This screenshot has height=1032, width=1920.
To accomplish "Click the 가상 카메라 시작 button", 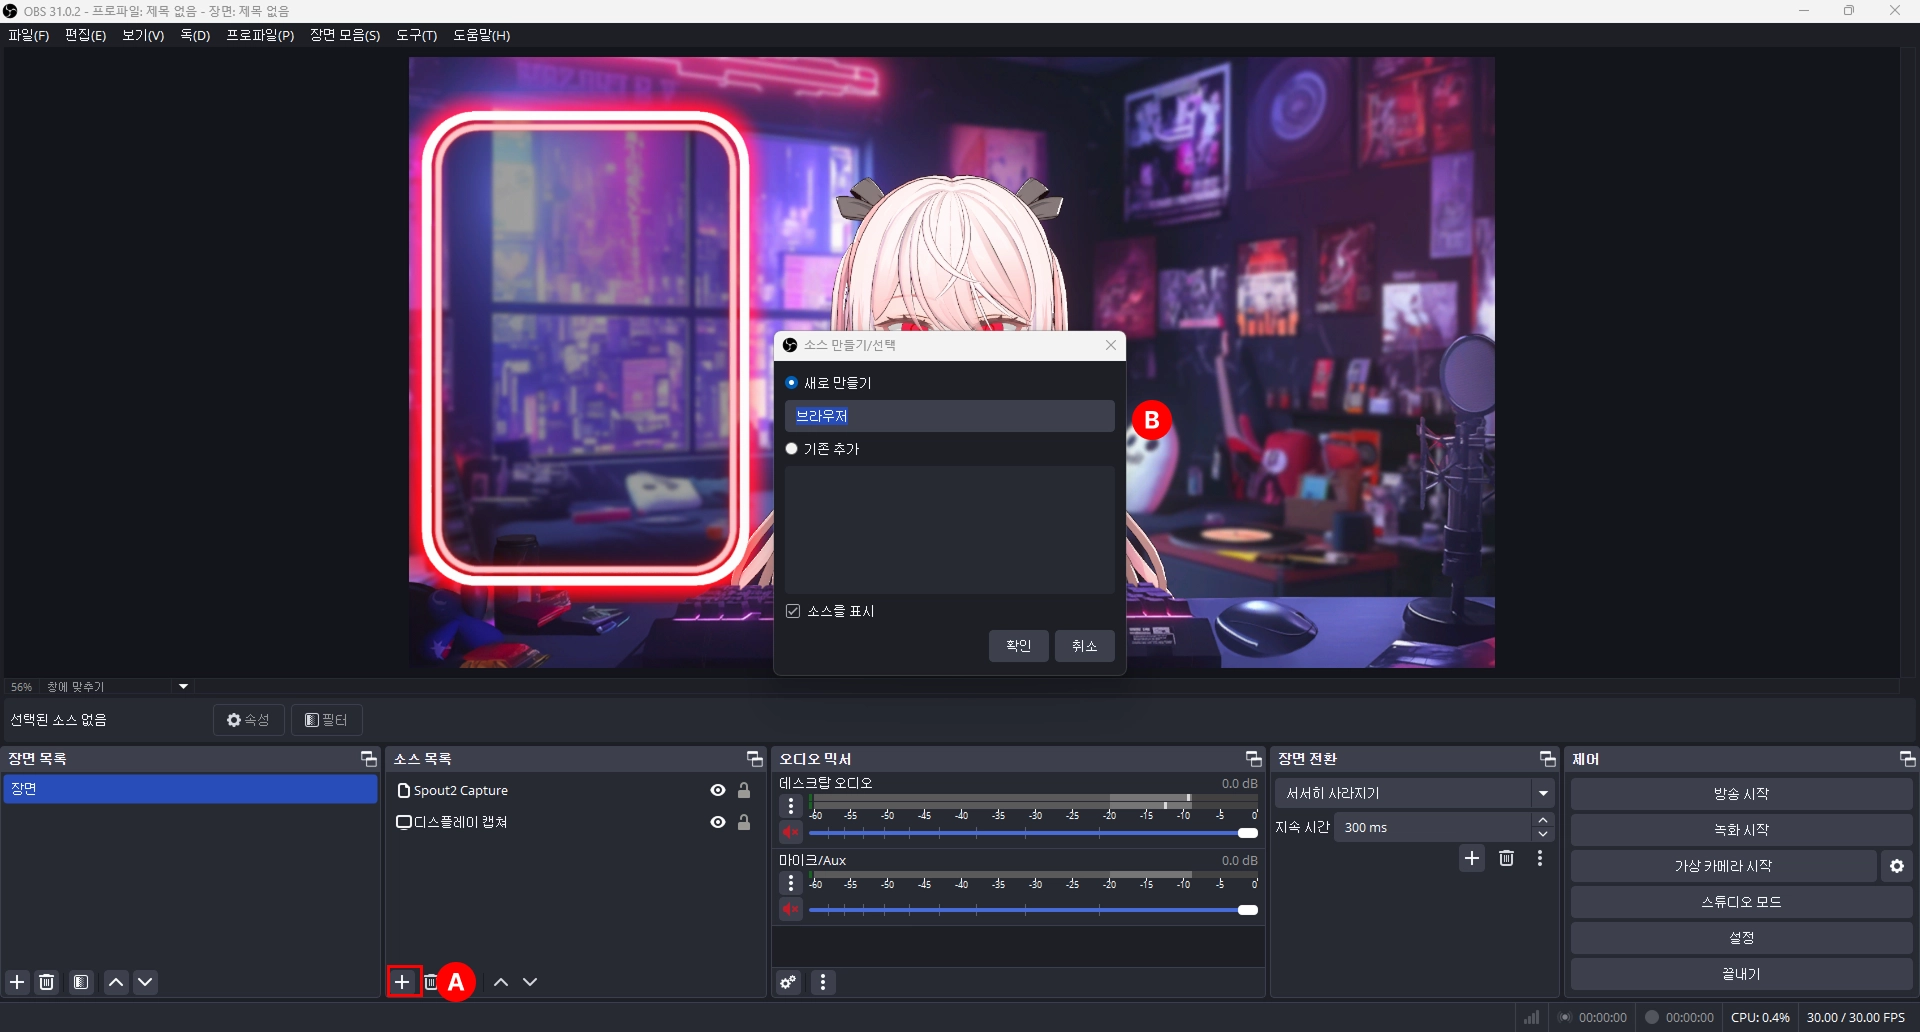I will (1724, 866).
